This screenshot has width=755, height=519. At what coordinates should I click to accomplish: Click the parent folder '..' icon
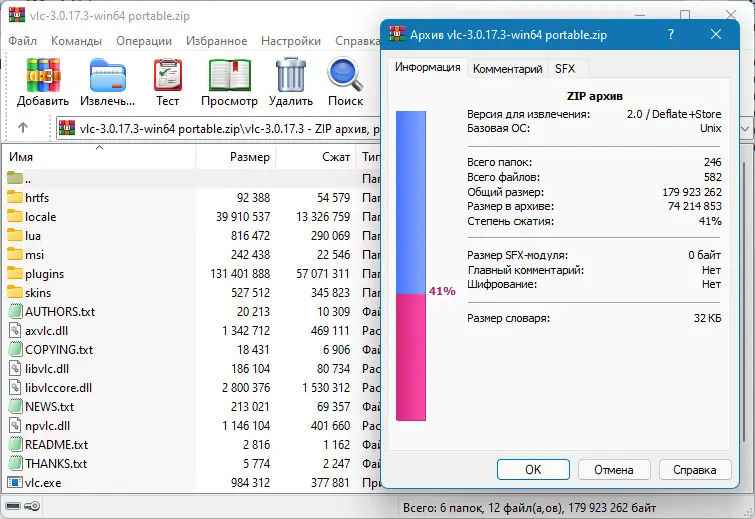click(15, 178)
